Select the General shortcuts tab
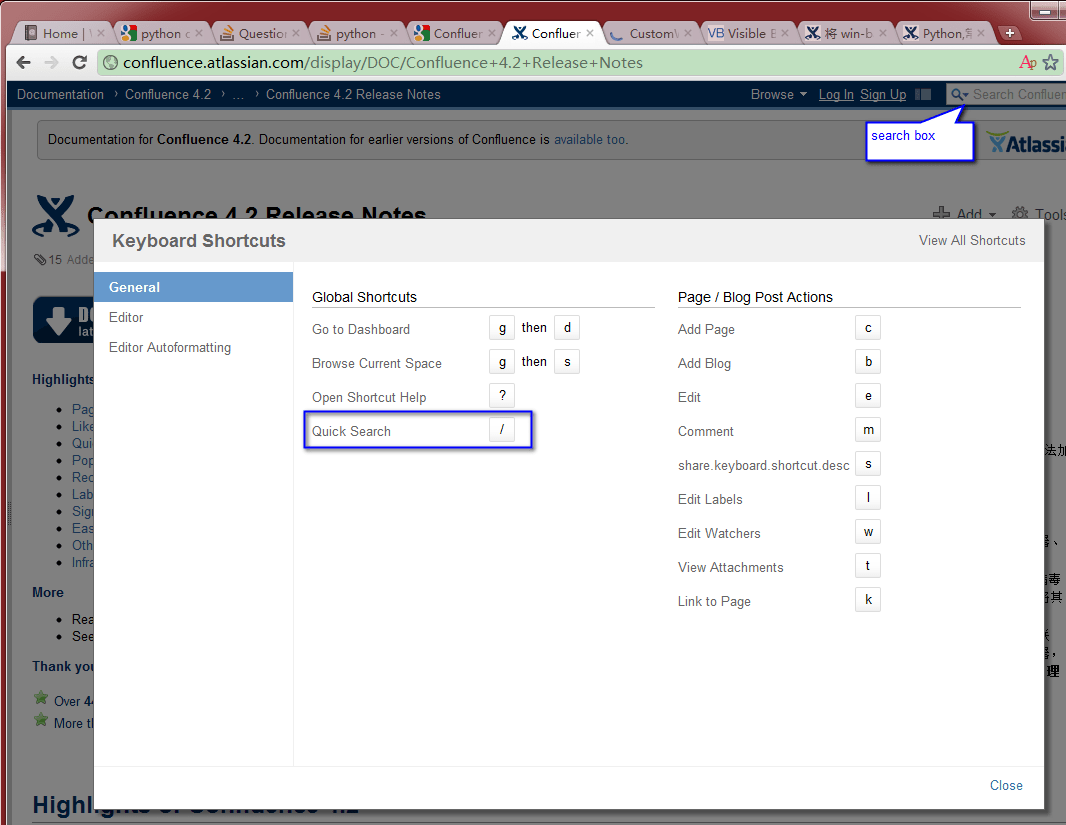The image size is (1066, 825). [x=193, y=287]
